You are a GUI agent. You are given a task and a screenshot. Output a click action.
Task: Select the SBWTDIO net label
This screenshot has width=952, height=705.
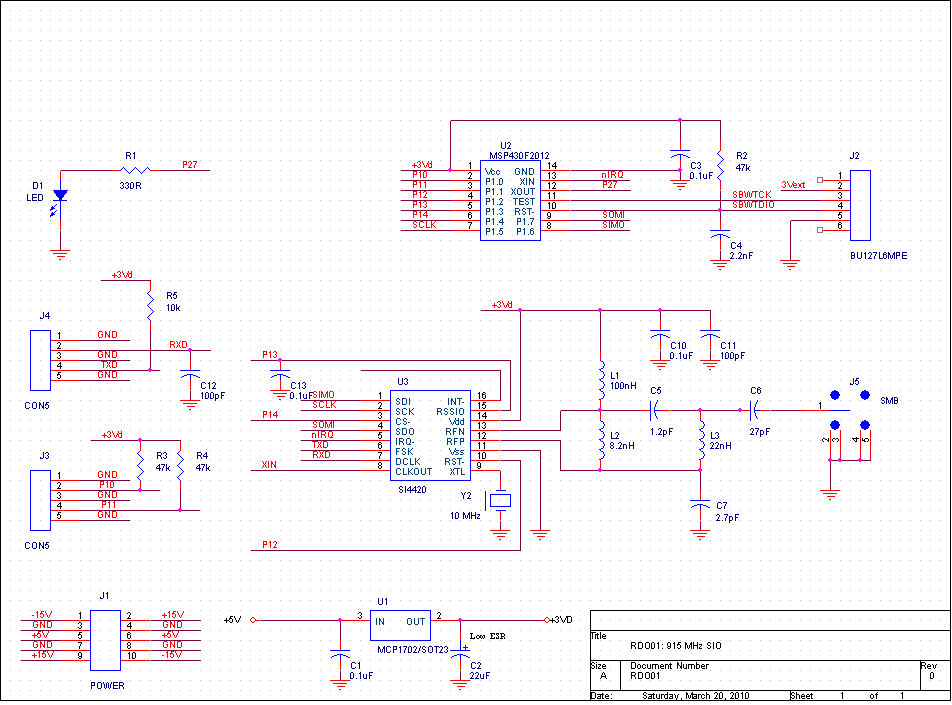coord(752,204)
